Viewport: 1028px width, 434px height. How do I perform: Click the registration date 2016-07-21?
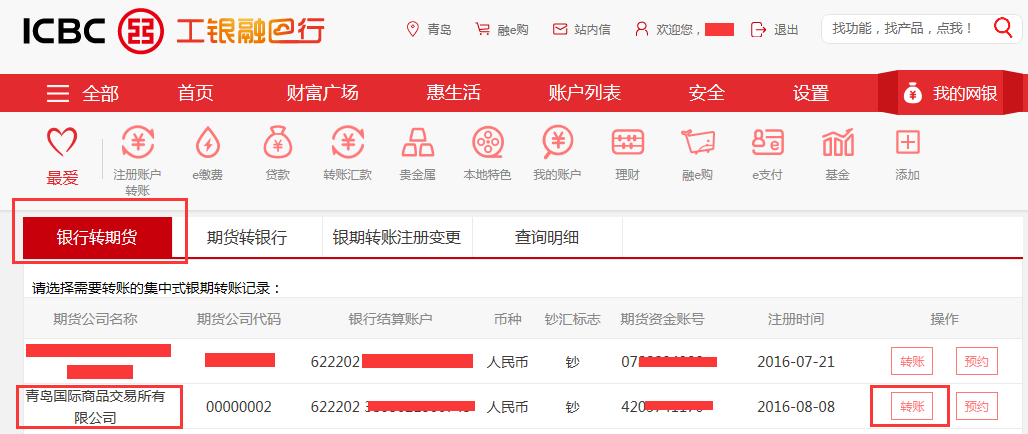tap(796, 361)
